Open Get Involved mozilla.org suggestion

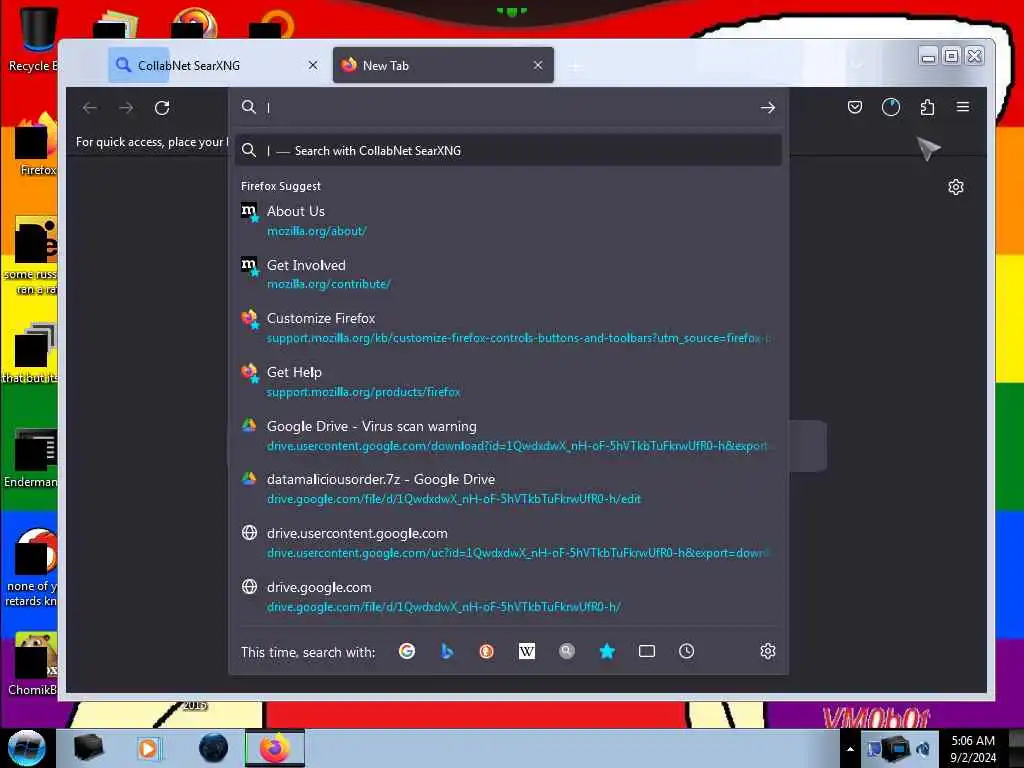[x=508, y=274]
